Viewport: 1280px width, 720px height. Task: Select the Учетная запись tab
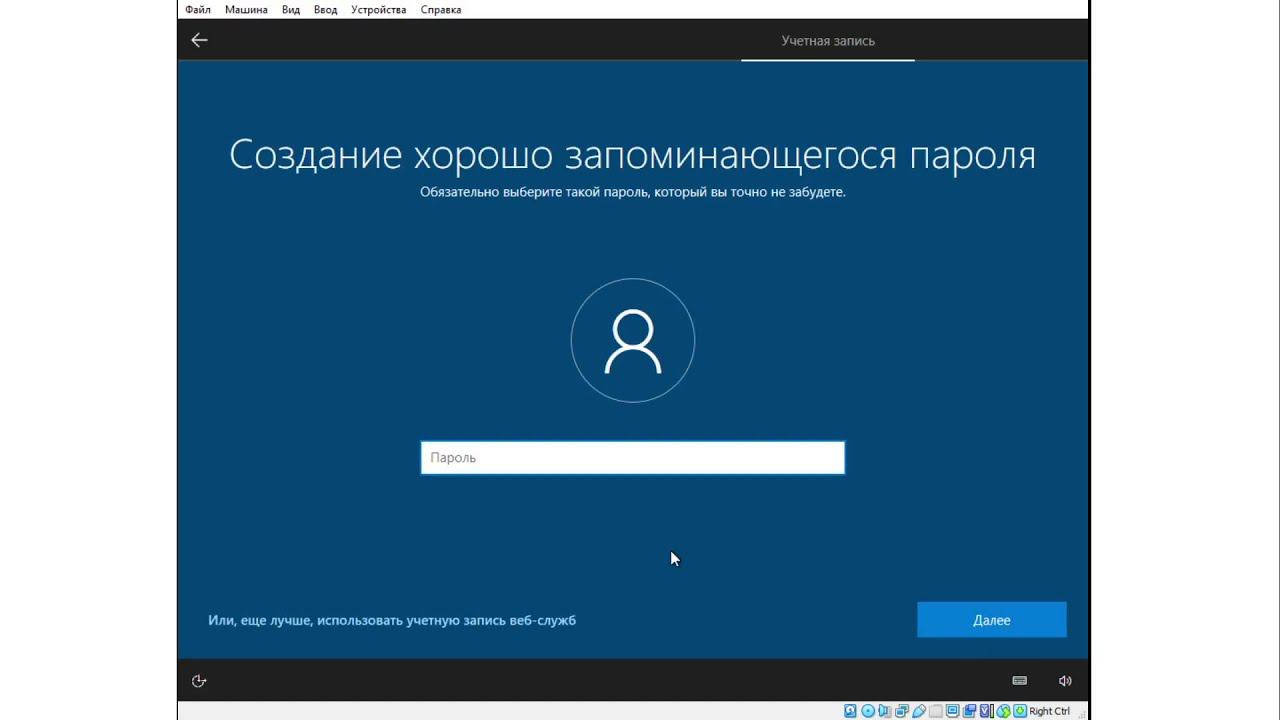click(828, 41)
